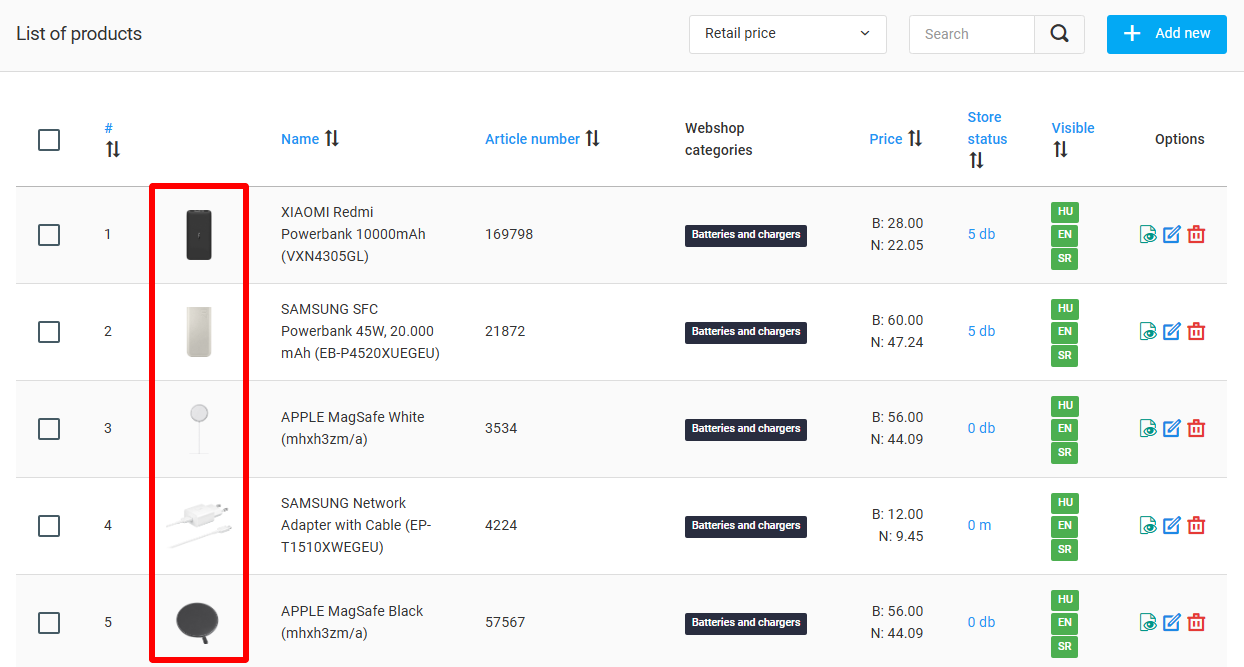Tick the checkbox for APPLE MagSafe Black
Screen dimensions: 1244x667
(48, 622)
